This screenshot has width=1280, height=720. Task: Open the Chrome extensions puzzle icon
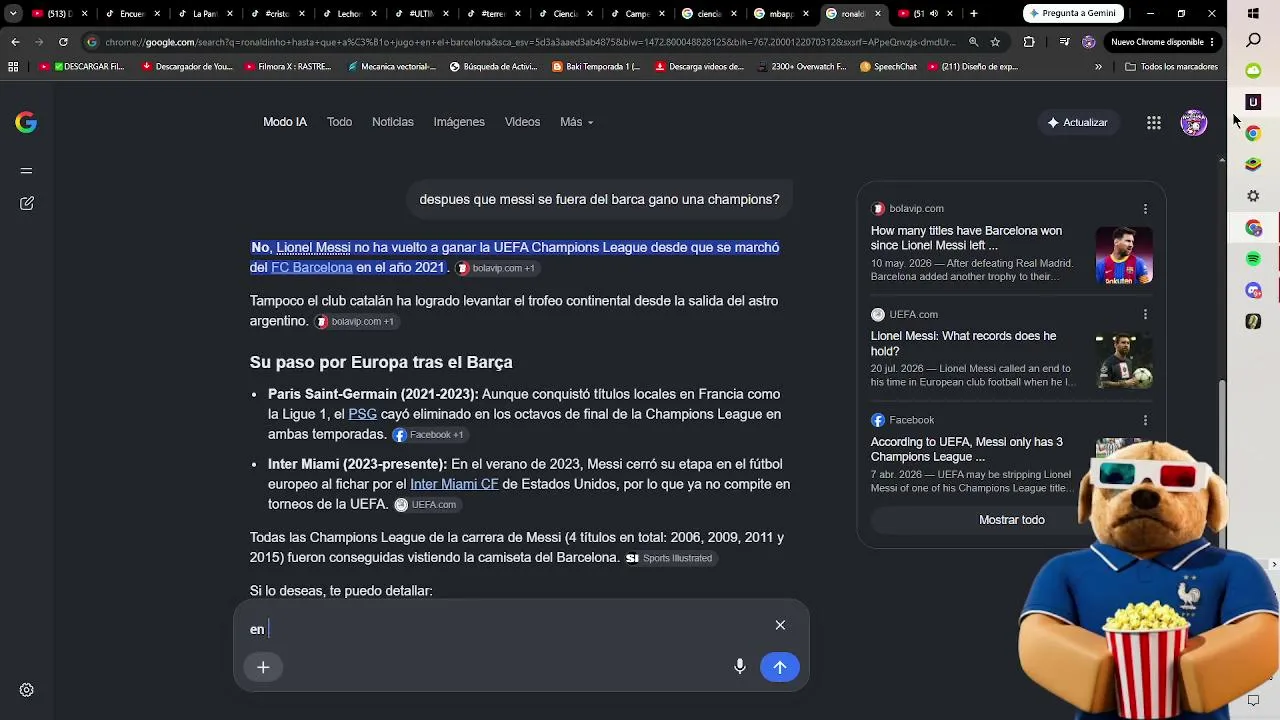click(x=1029, y=42)
